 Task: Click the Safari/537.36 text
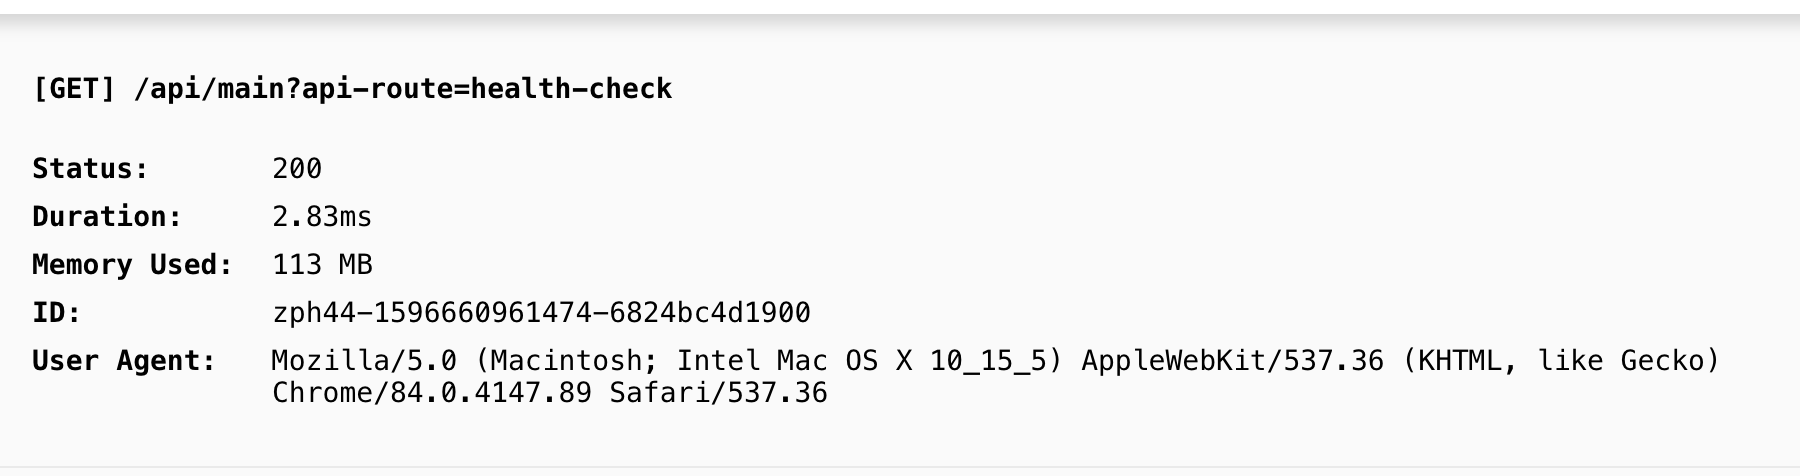point(718,392)
